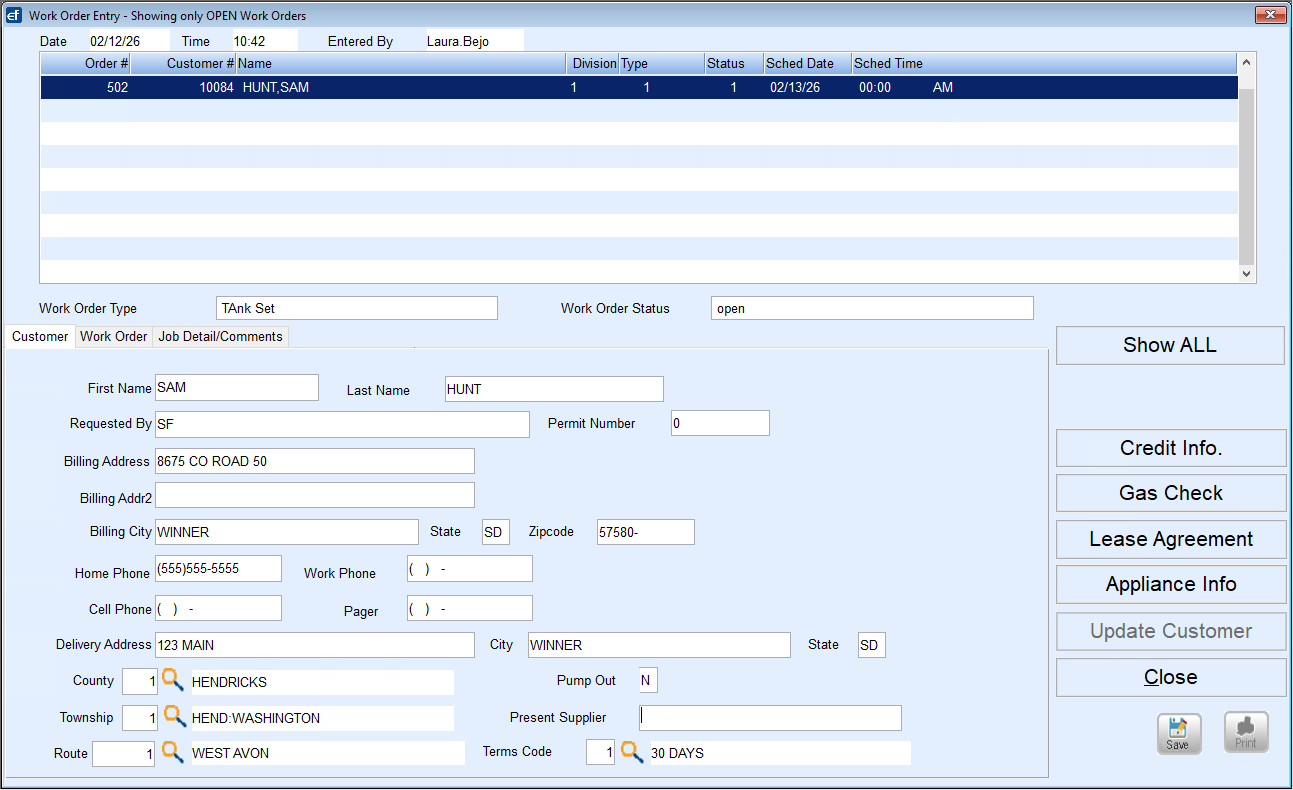
Task: Open Appliance Info
Action: tap(1171, 584)
